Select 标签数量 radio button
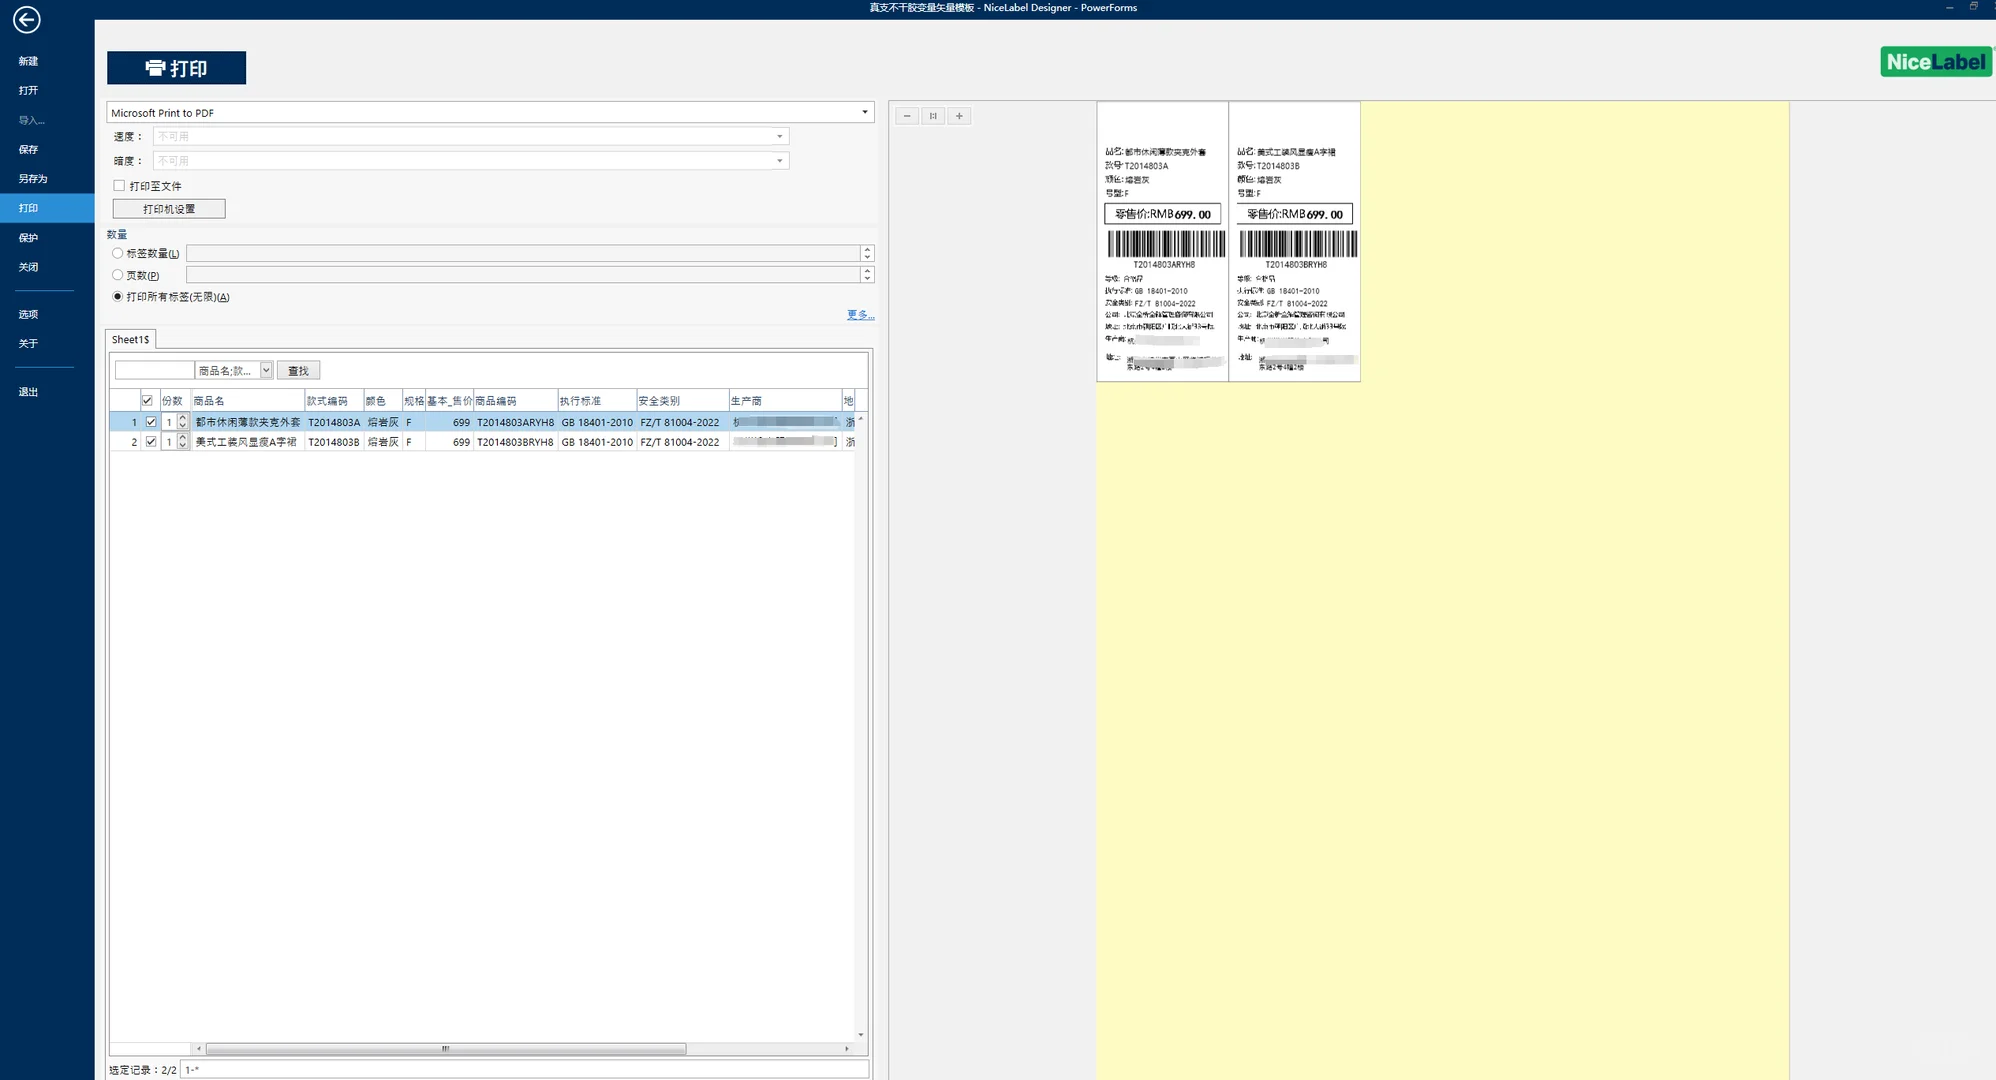Image resolution: width=1996 pixels, height=1080 pixels. 118,253
